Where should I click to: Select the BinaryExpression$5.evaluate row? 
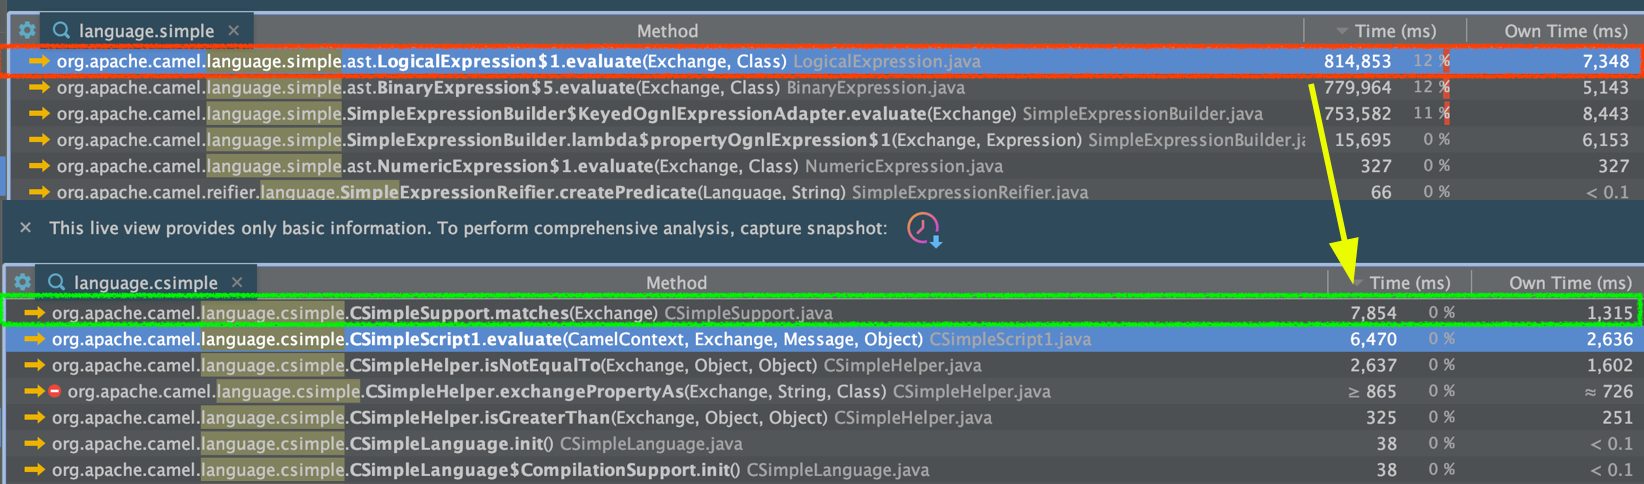pyautogui.click(x=600, y=88)
